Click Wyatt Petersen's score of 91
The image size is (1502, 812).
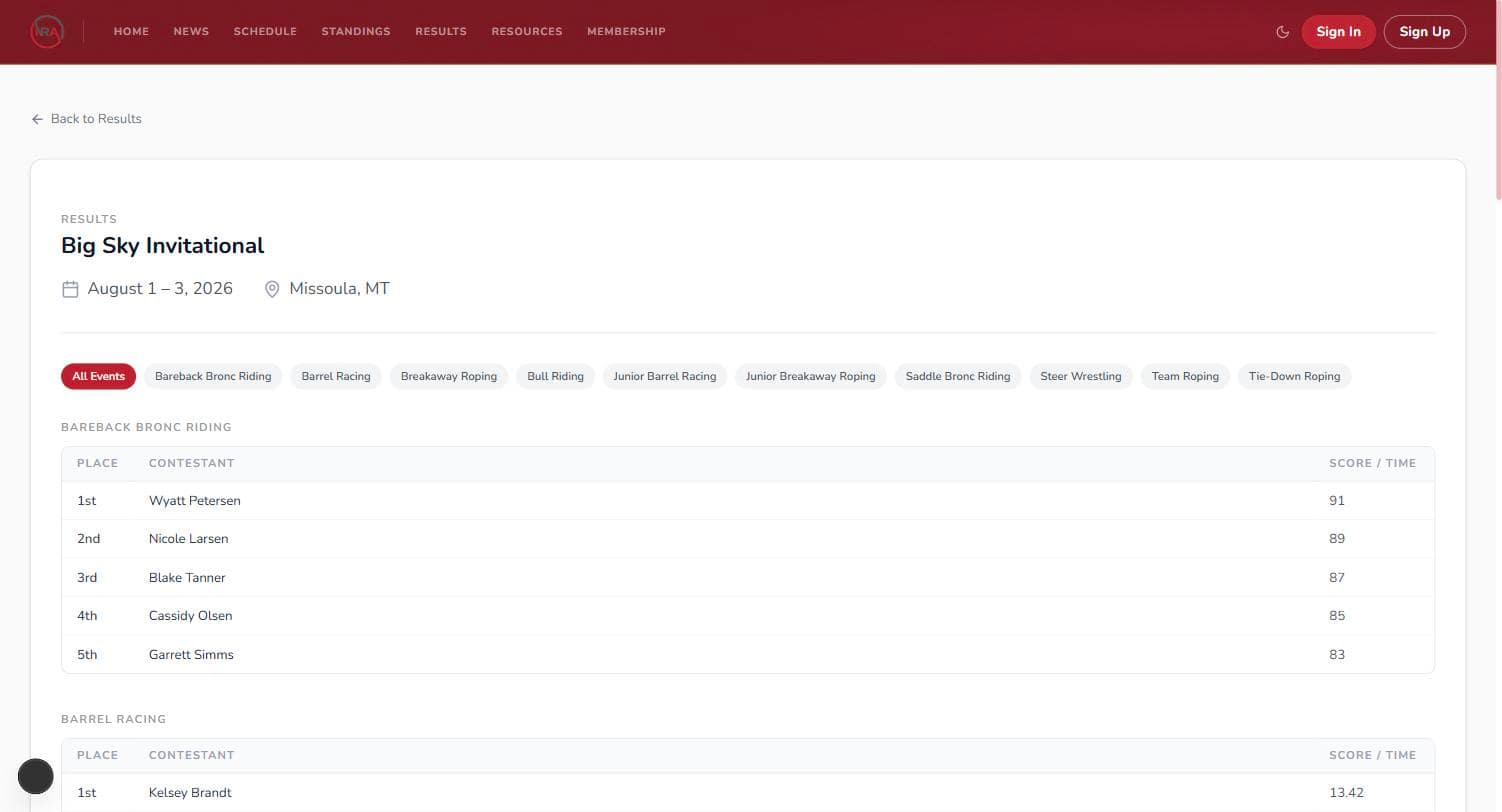[1337, 501]
